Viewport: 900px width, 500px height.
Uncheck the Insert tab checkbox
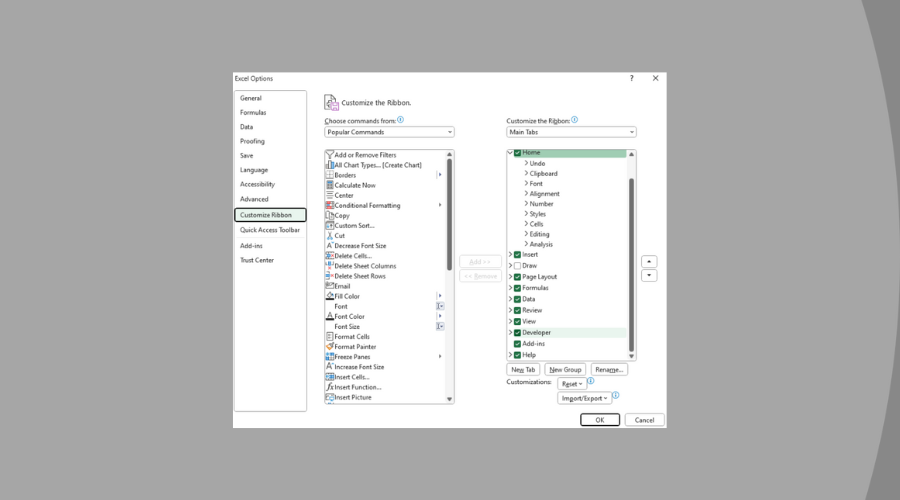pyautogui.click(x=517, y=254)
